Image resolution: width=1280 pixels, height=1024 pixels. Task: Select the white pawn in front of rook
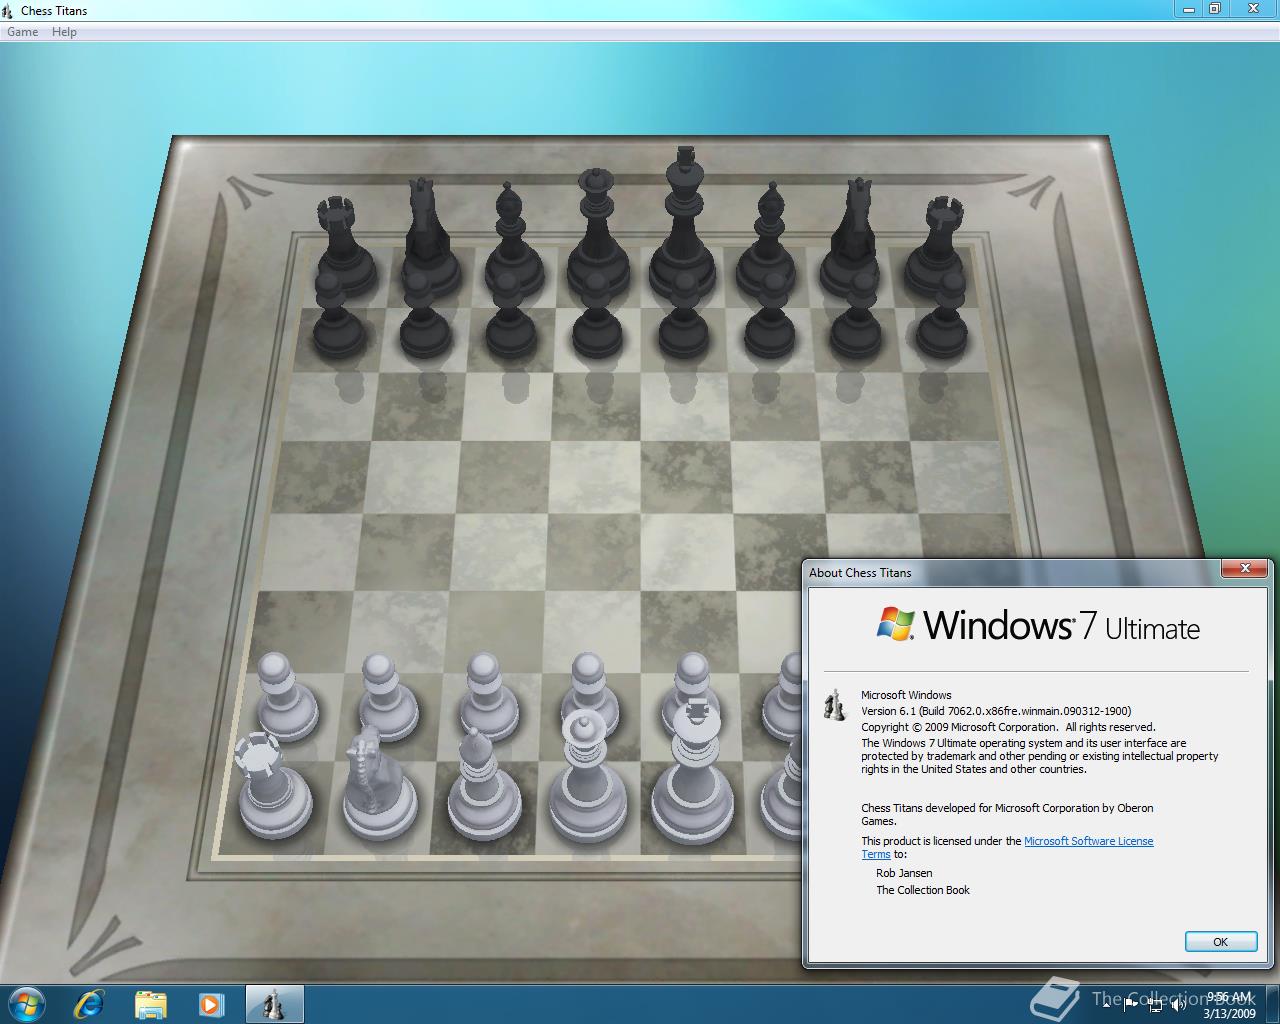click(285, 698)
